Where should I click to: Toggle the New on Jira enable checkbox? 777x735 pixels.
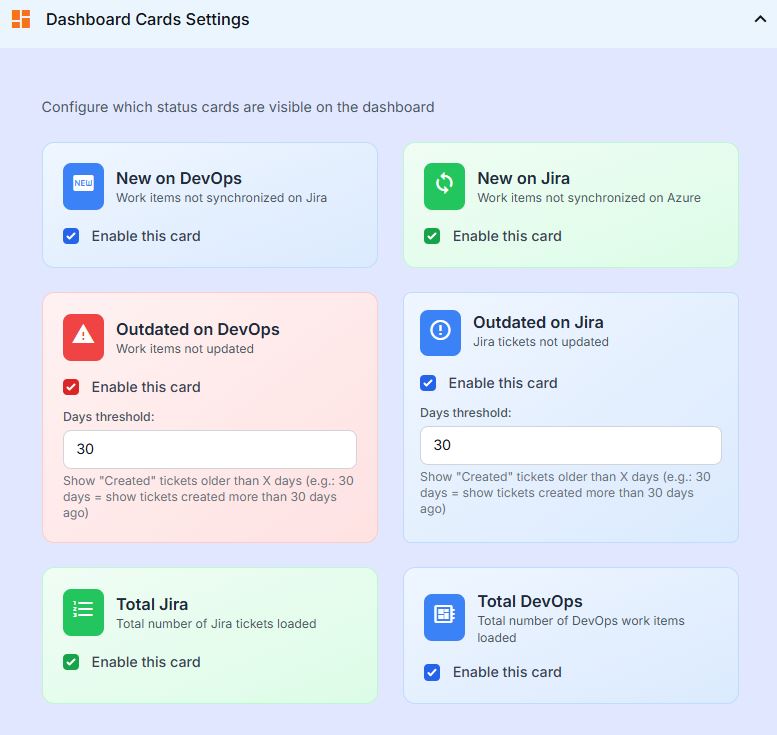point(432,236)
